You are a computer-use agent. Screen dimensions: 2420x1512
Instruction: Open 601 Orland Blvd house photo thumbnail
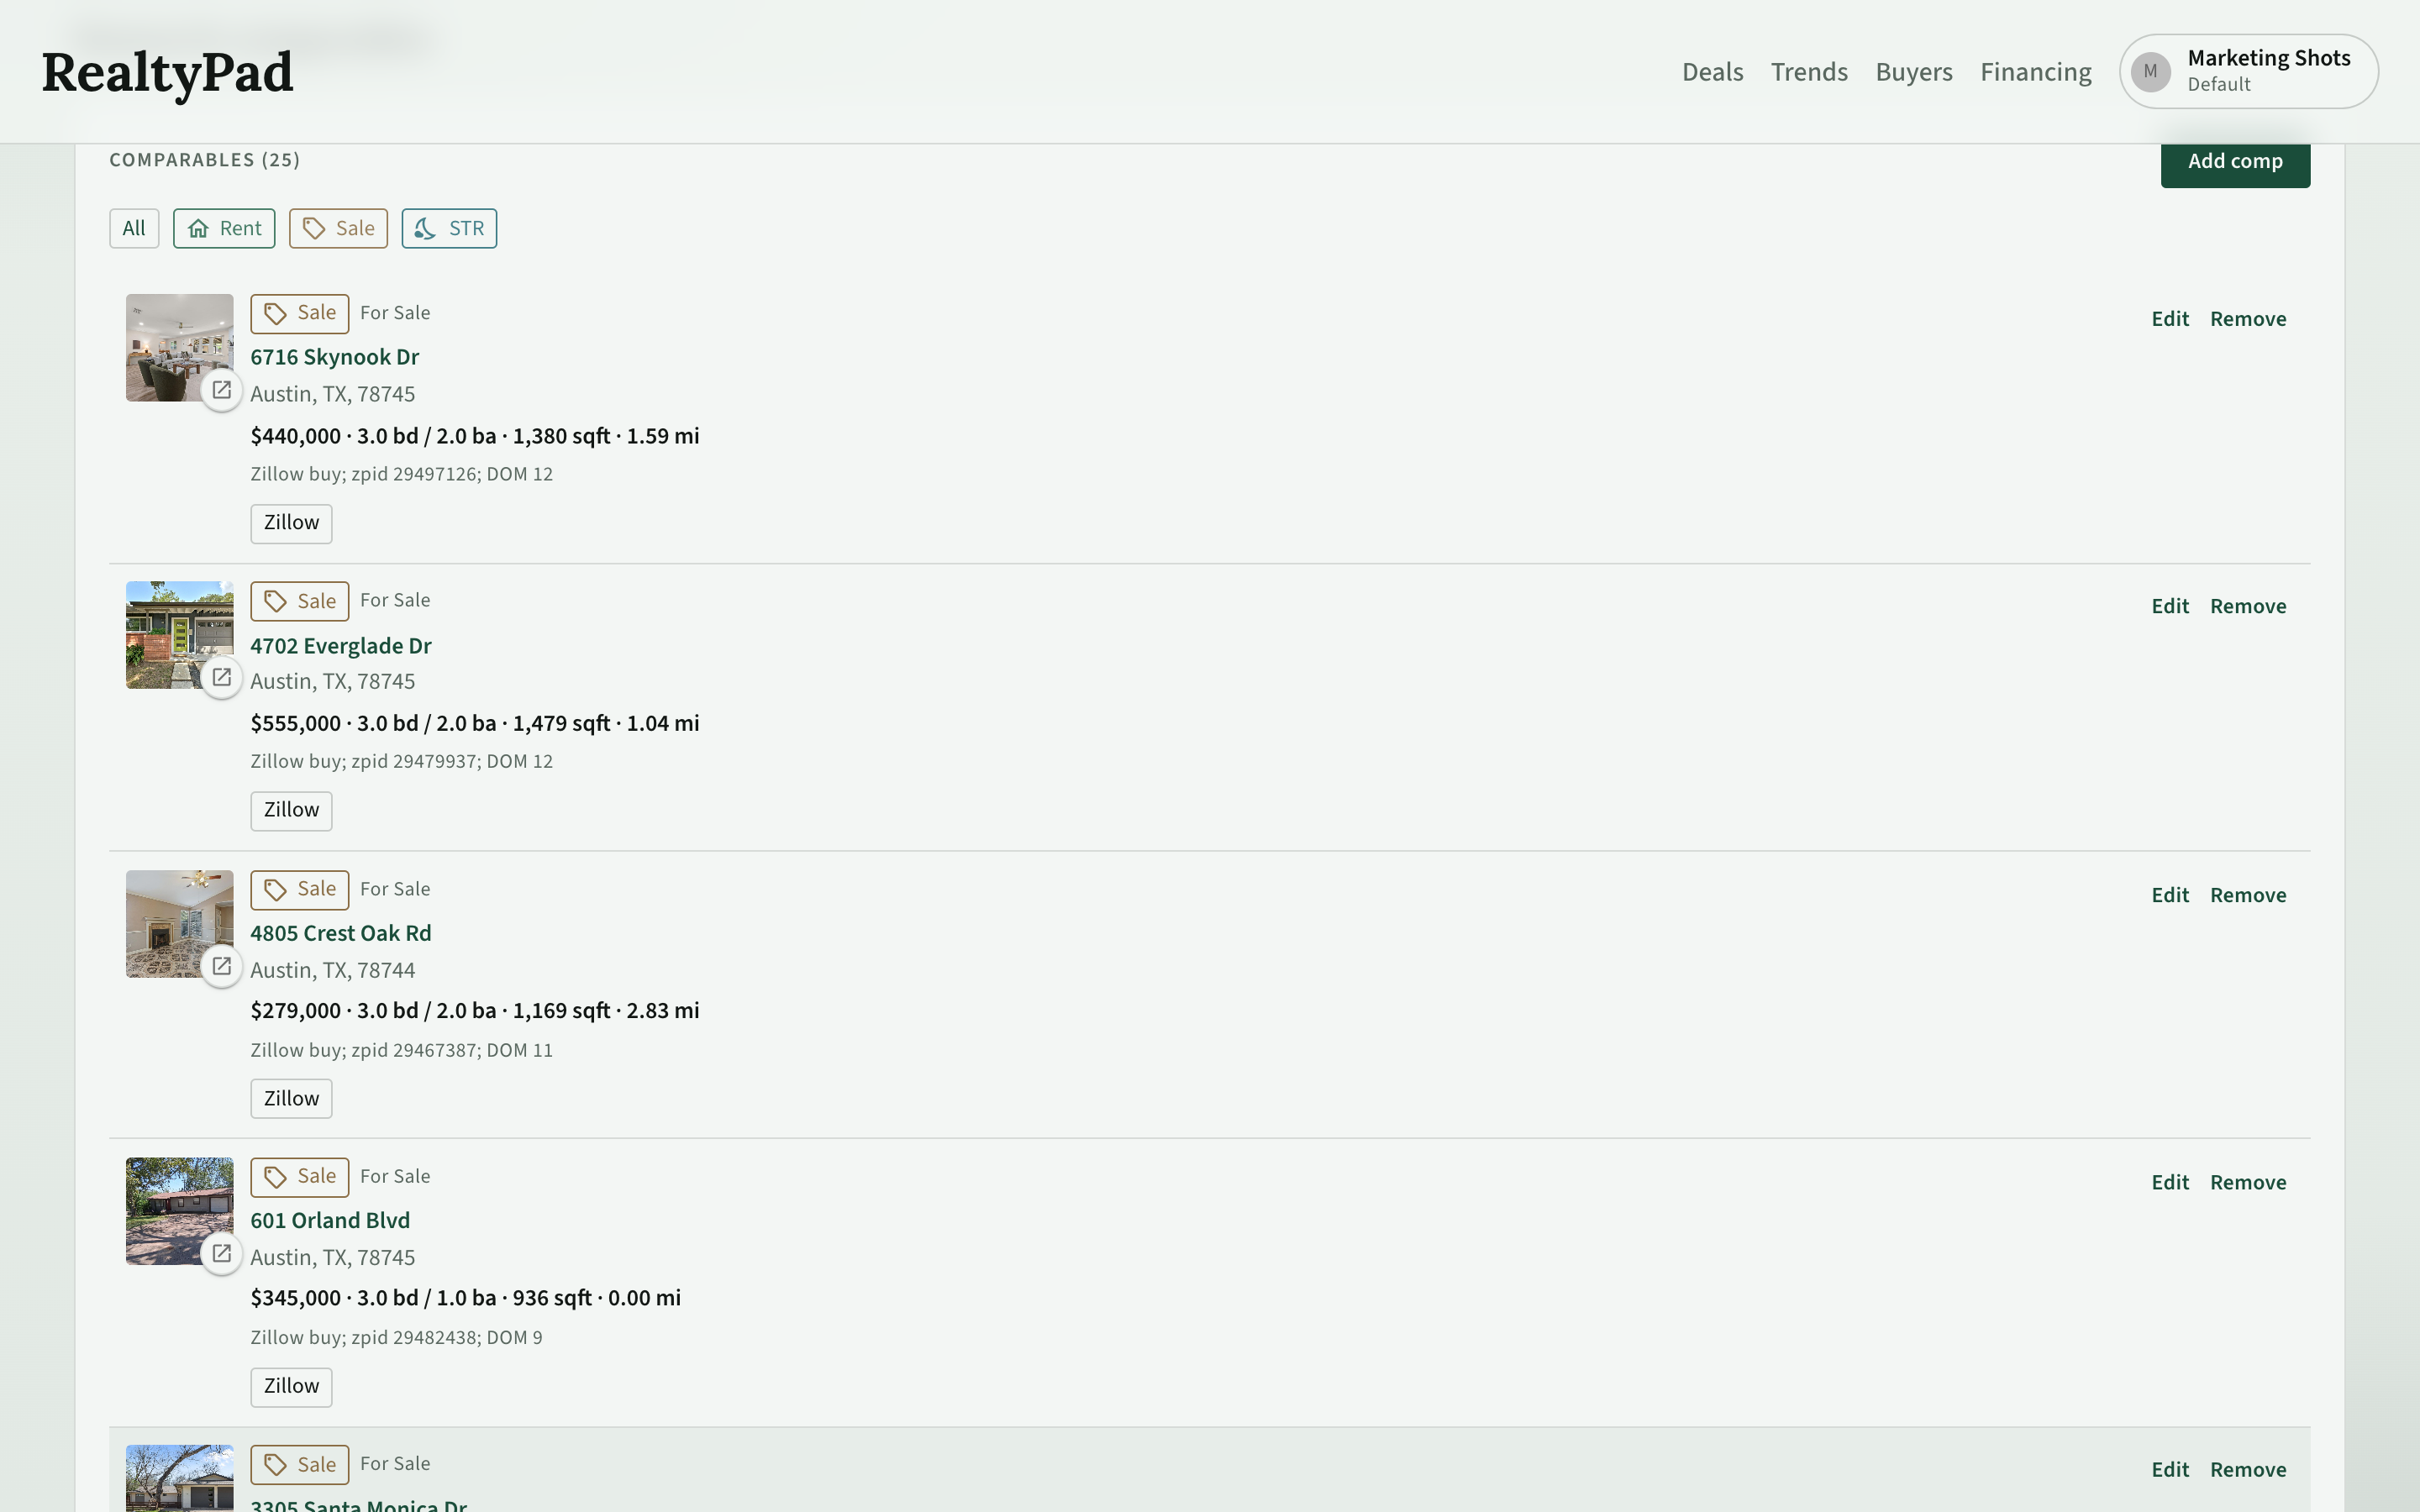179,1211
